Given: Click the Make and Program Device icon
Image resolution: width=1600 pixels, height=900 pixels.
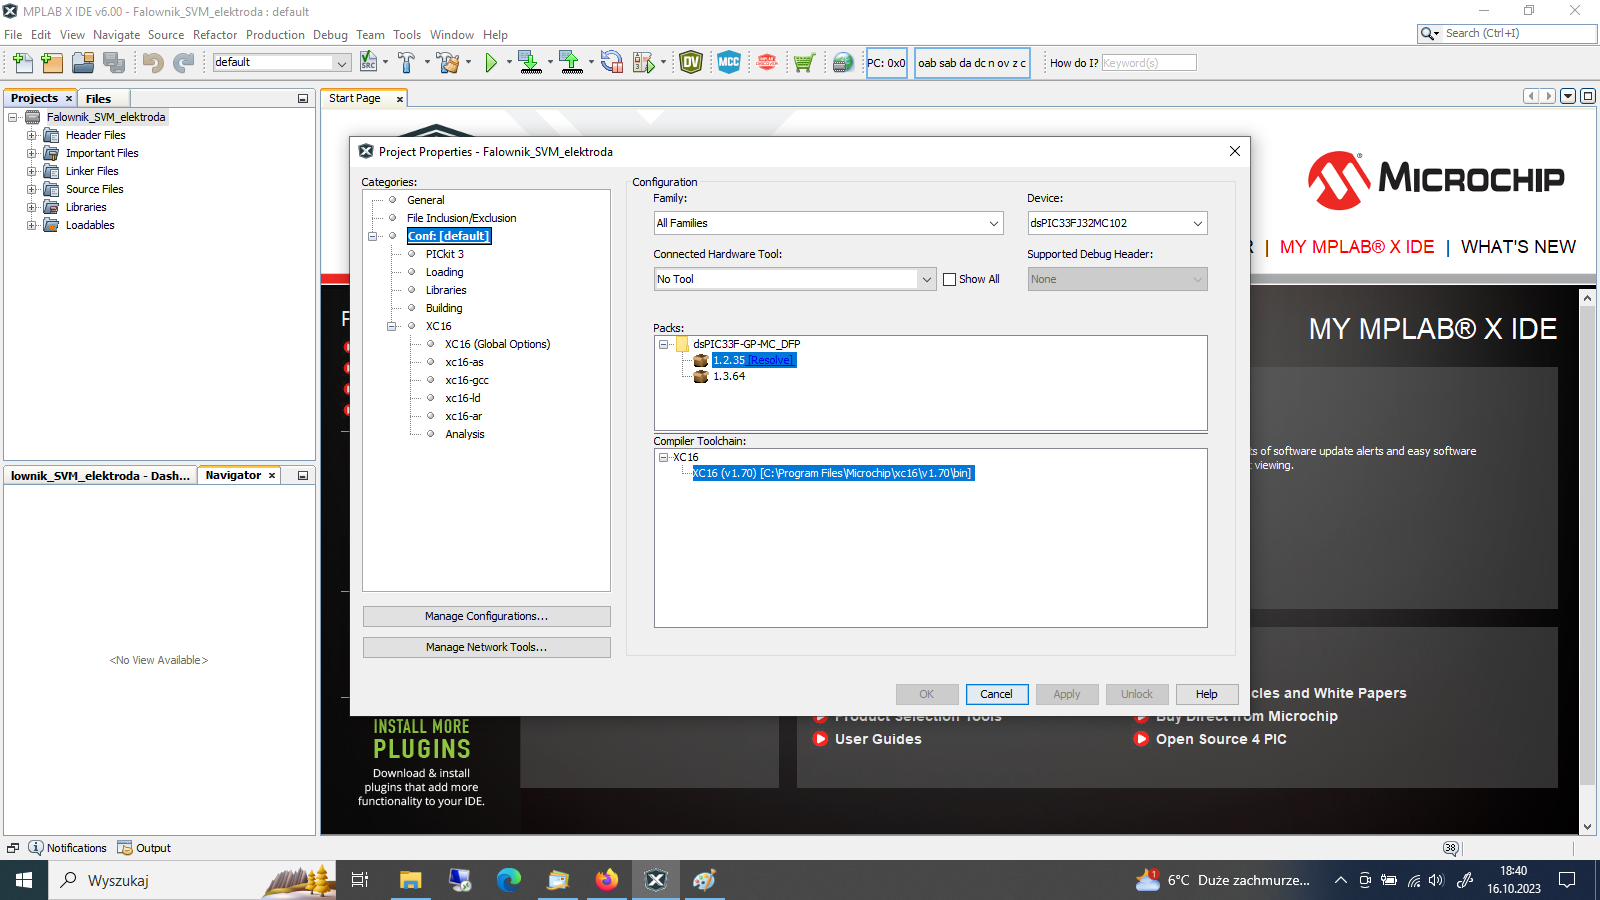Looking at the screenshot, I should pyautogui.click(x=530, y=63).
